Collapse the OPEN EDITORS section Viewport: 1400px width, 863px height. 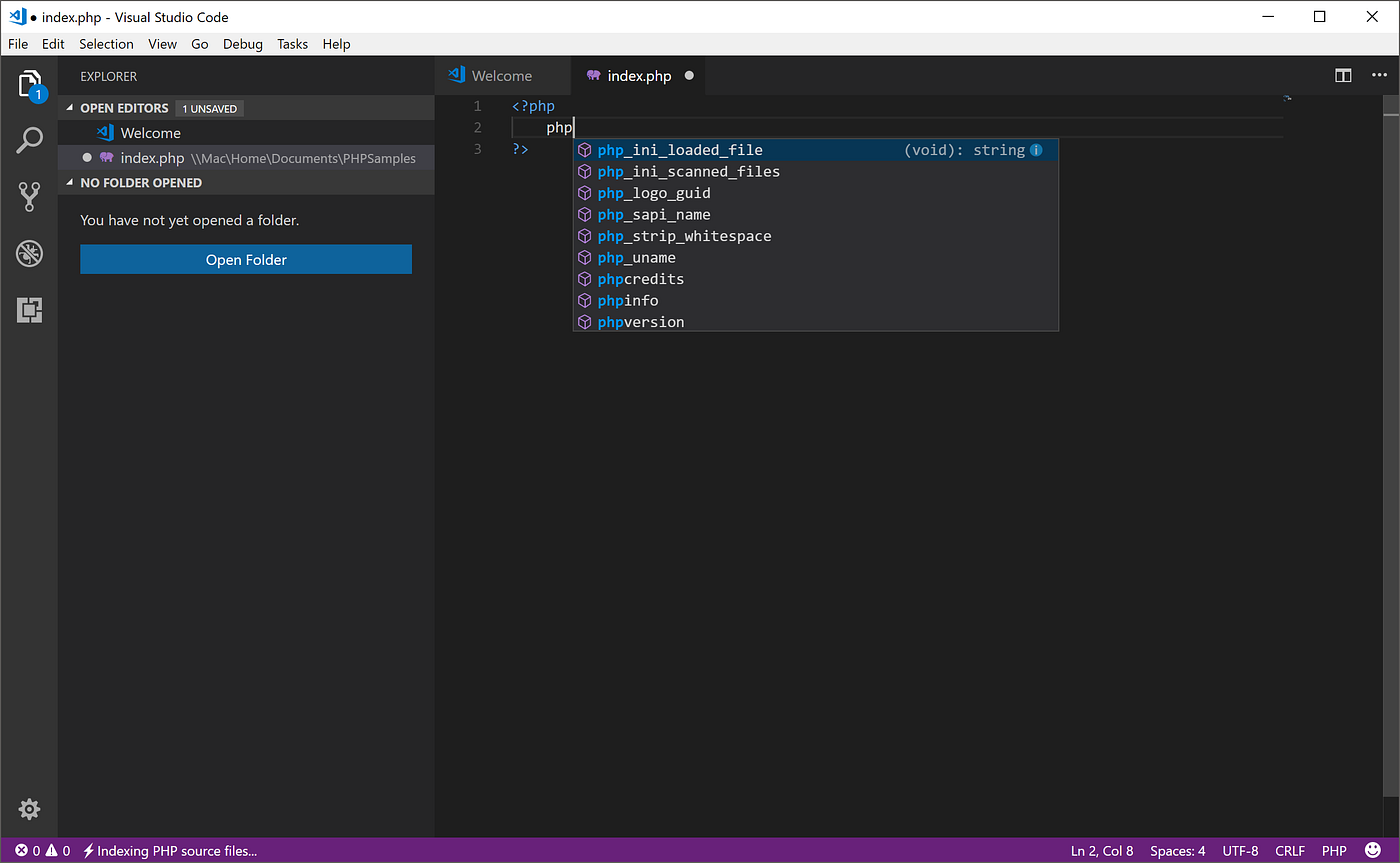pyautogui.click(x=68, y=108)
